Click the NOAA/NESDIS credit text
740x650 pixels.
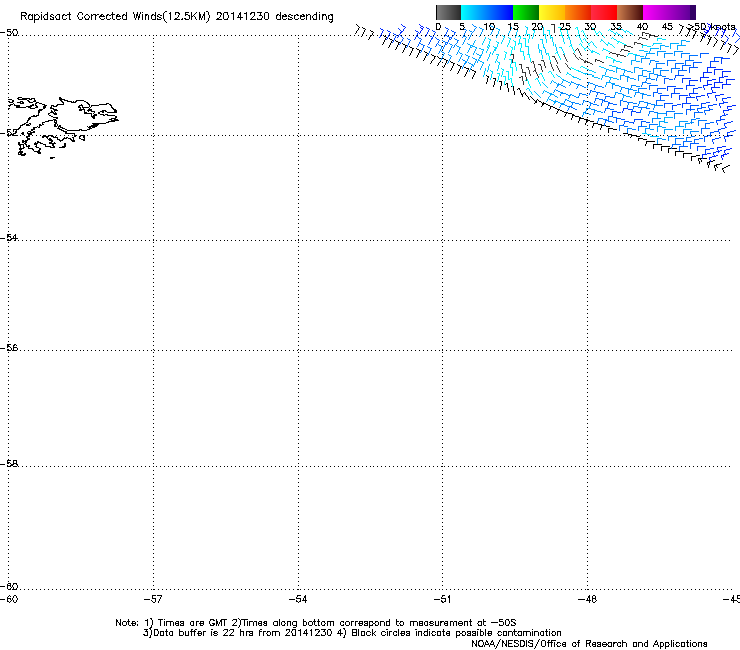[589, 644]
